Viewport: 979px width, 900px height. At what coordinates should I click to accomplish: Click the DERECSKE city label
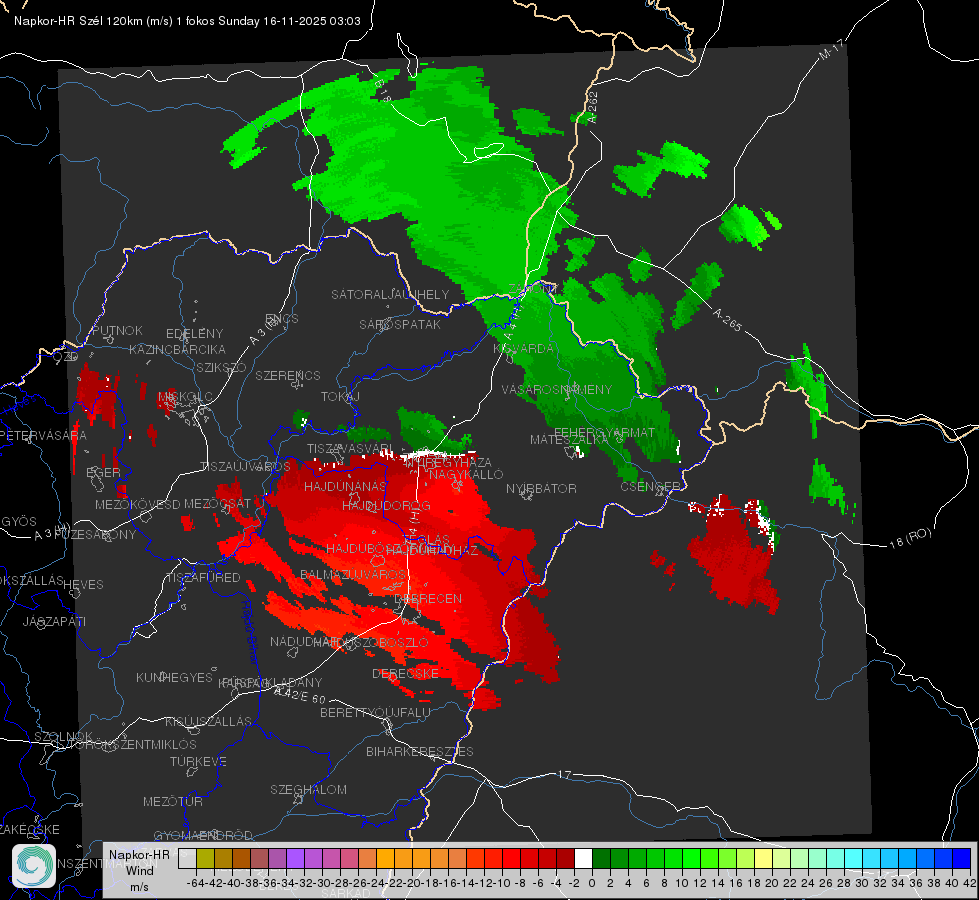pyautogui.click(x=405, y=673)
